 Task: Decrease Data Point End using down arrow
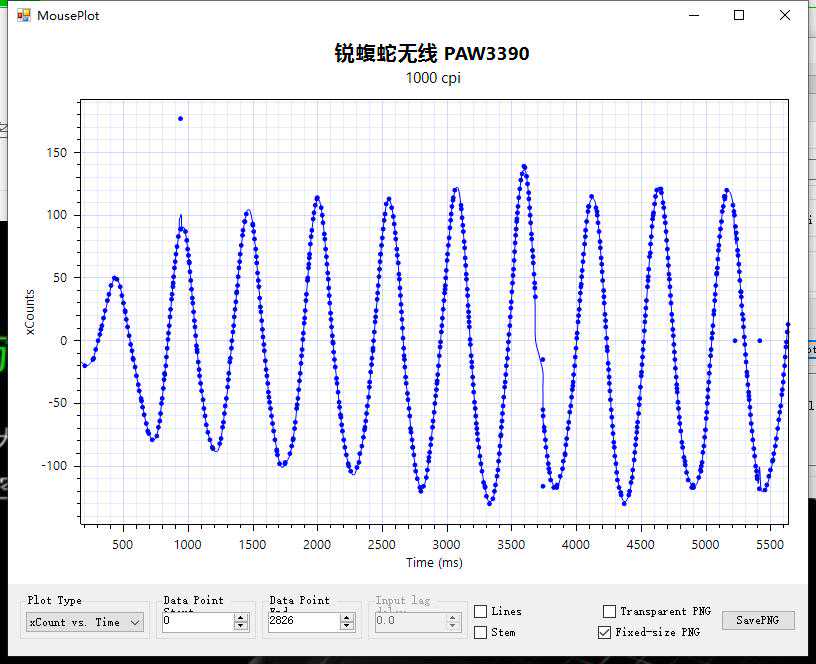[x=346, y=626]
